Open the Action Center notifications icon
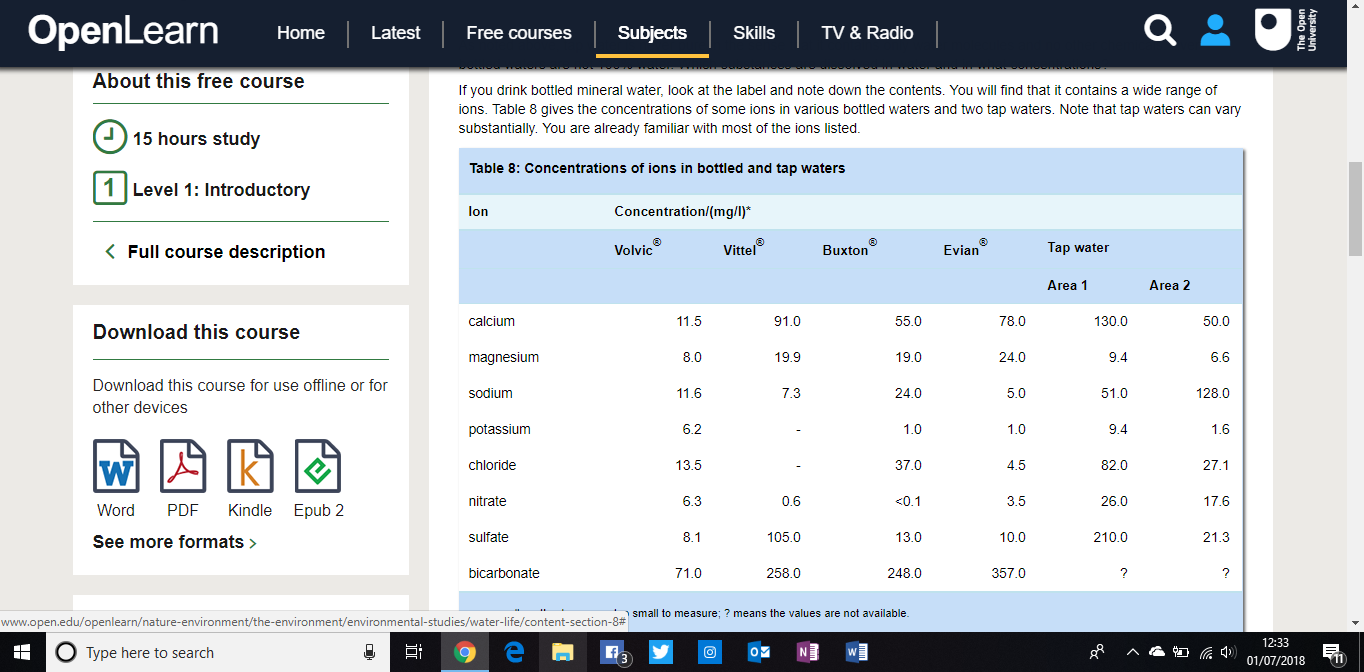Image resolution: width=1364 pixels, height=672 pixels. tap(1334, 652)
